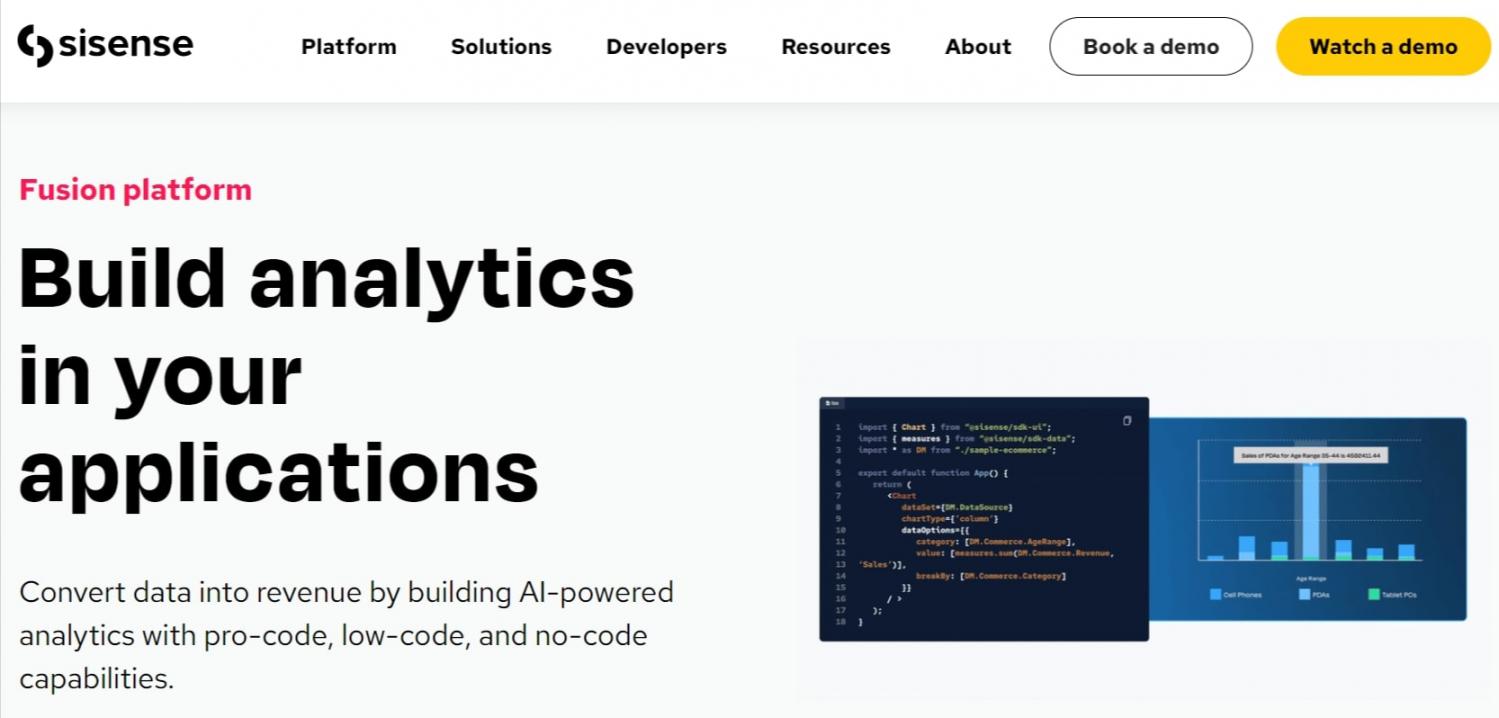Click the PDAs legend swatch

pyautogui.click(x=1304, y=594)
